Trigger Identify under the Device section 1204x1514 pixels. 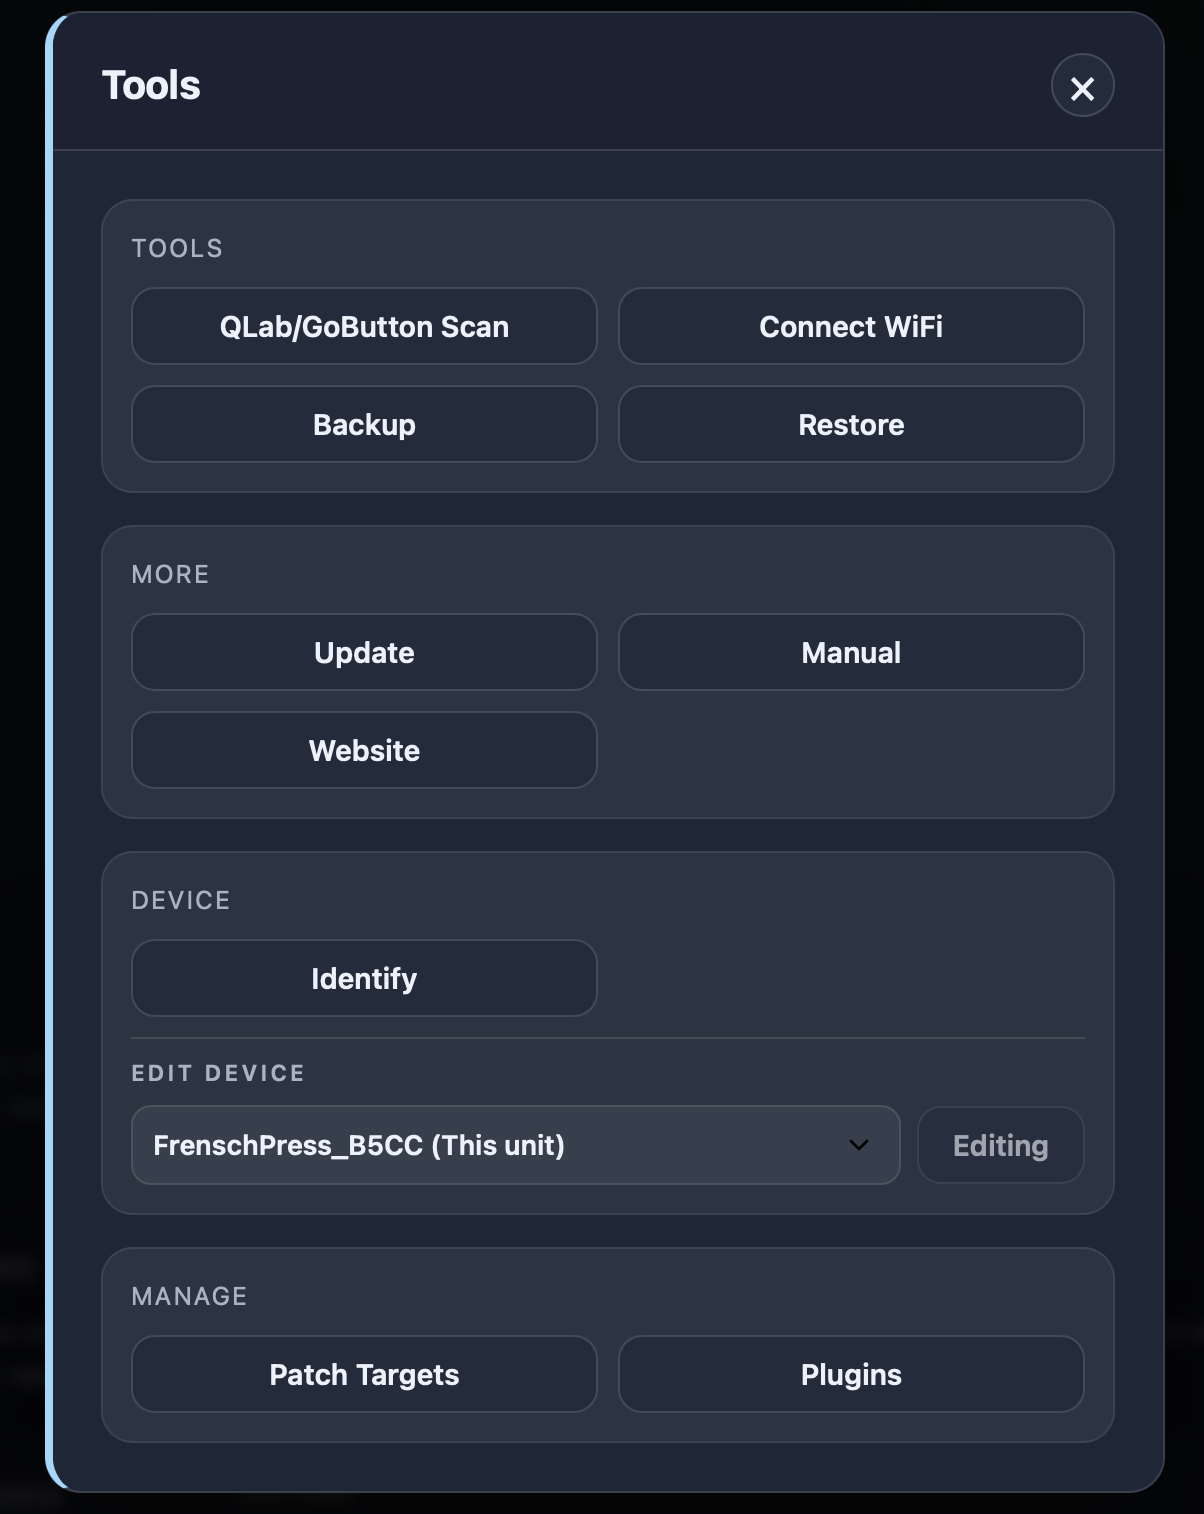tap(364, 978)
